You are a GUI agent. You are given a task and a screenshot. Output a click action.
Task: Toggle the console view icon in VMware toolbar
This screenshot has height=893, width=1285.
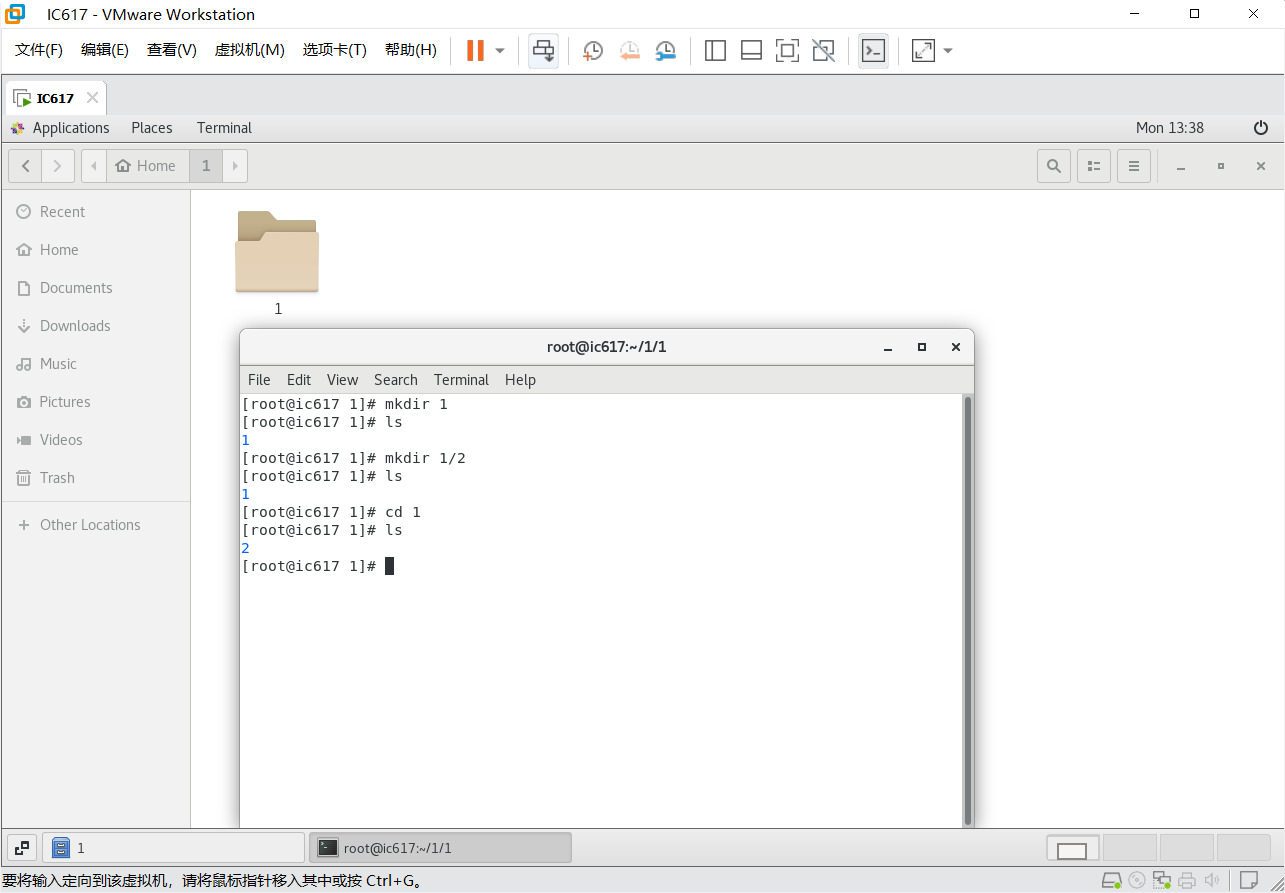pos(873,50)
